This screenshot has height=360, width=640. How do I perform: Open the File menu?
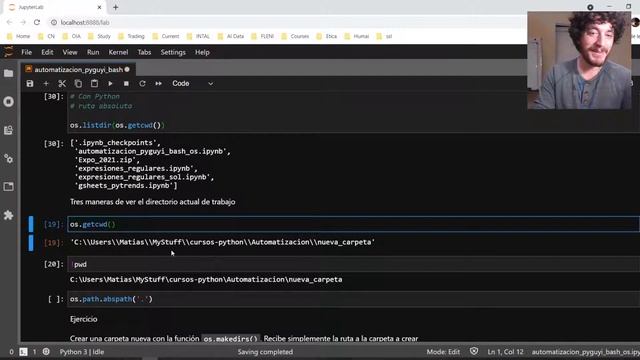click(x=27, y=52)
